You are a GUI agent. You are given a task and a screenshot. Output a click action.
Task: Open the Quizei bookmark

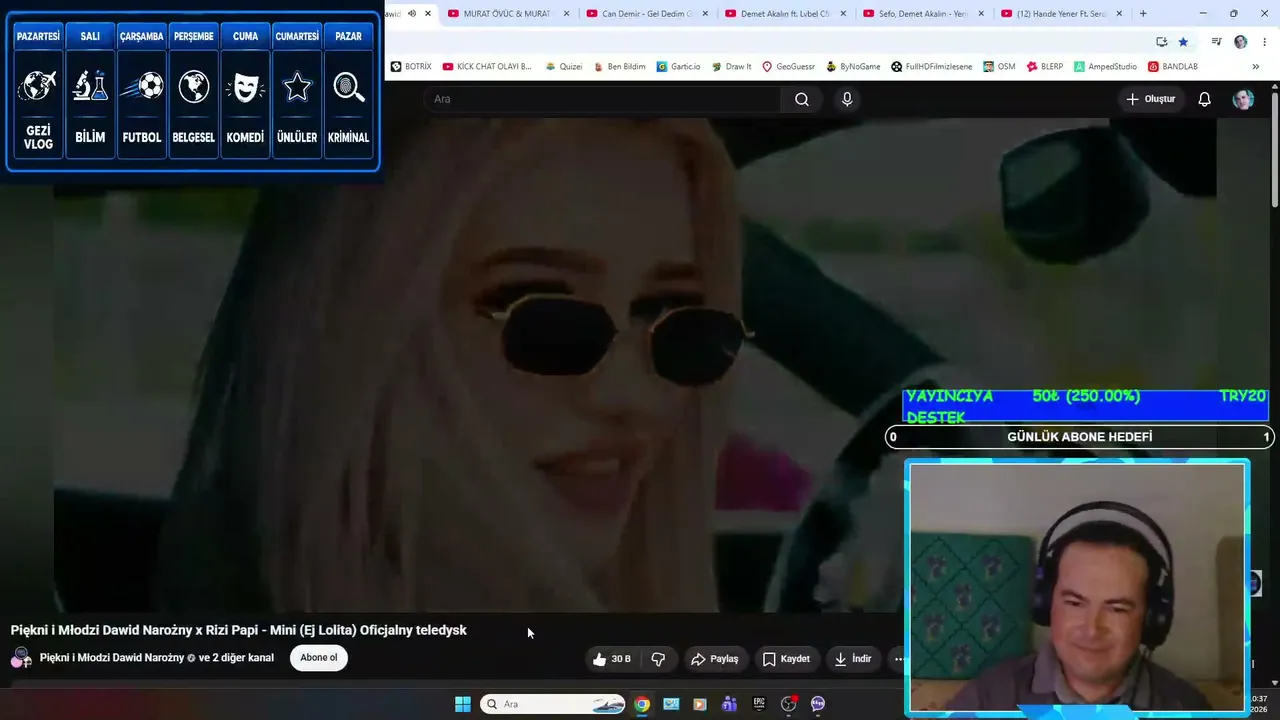click(564, 67)
